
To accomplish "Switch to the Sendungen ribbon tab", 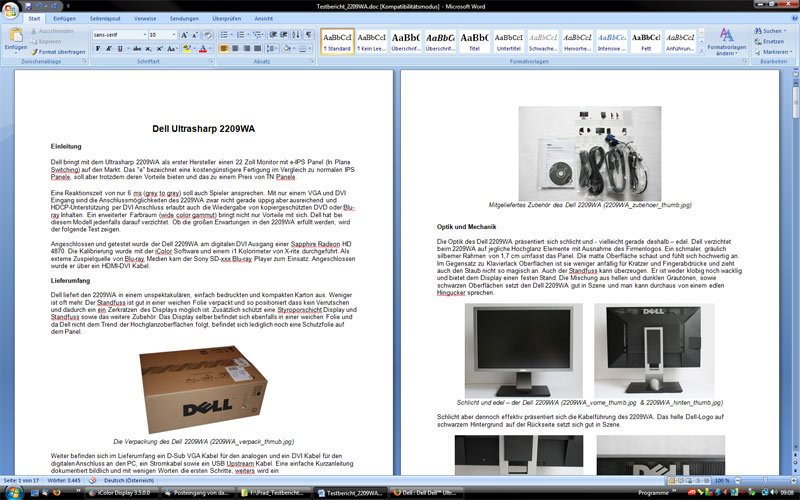I will point(184,18).
